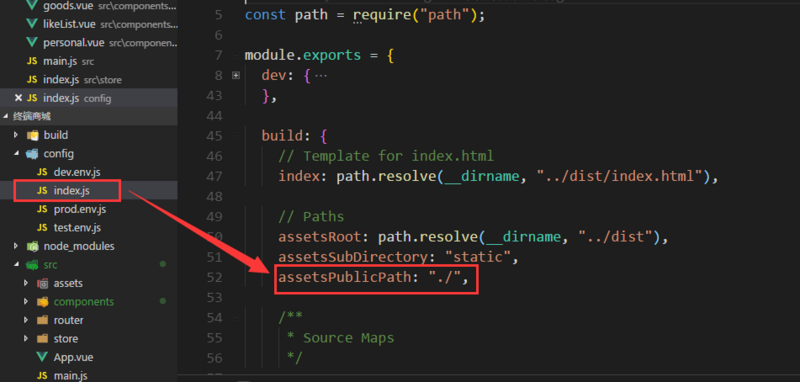
Task: Click the module.exports text on line 7
Action: pos(303,55)
